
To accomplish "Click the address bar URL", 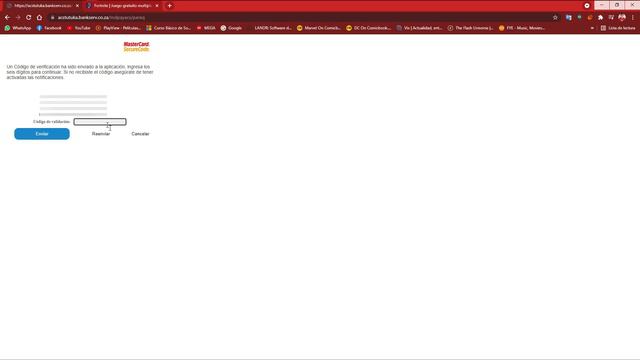I will [101, 18].
